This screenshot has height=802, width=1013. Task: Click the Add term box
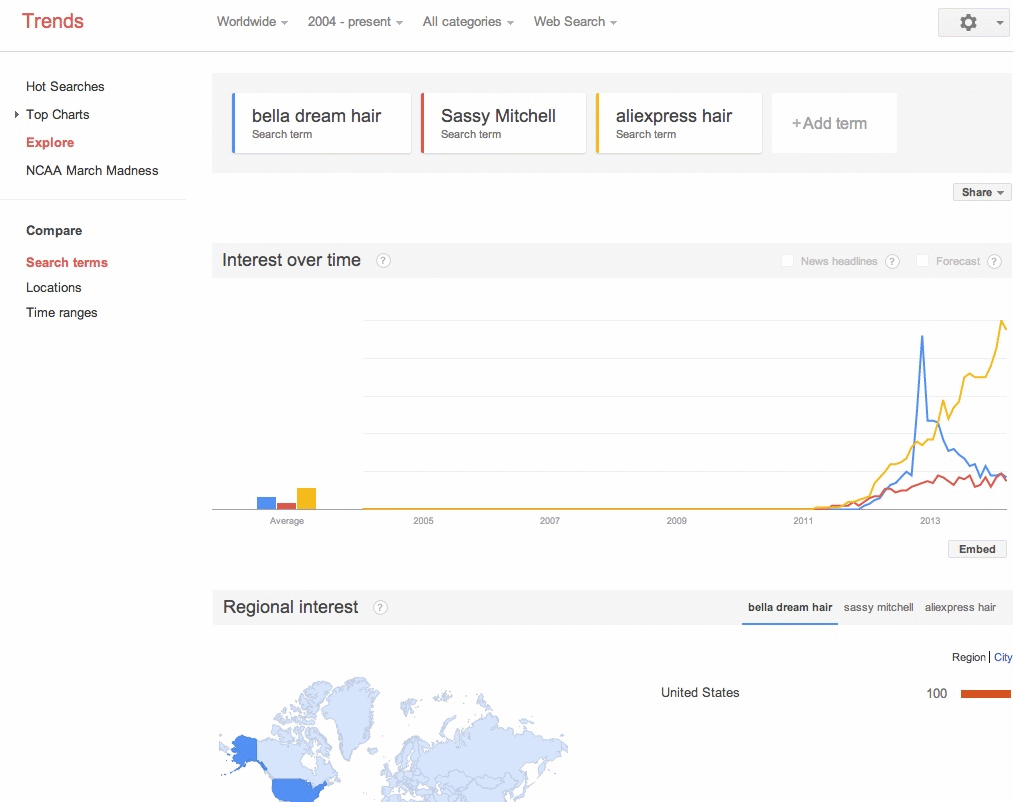(834, 123)
